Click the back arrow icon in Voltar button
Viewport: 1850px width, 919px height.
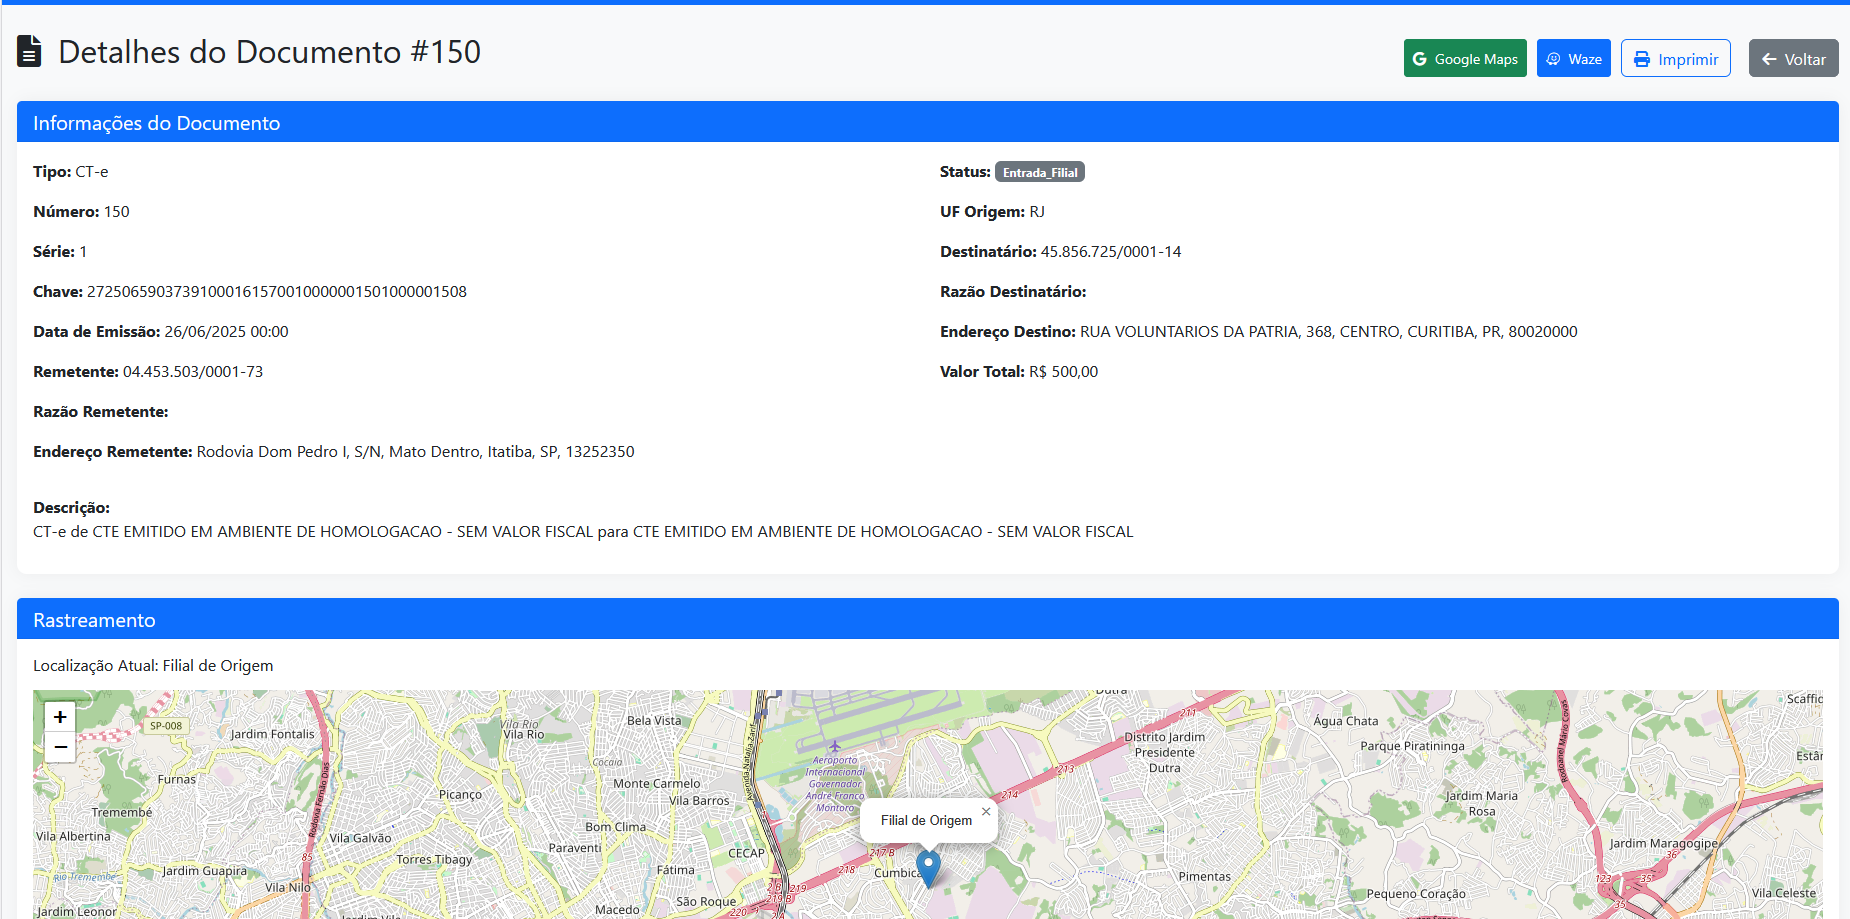1767,58
